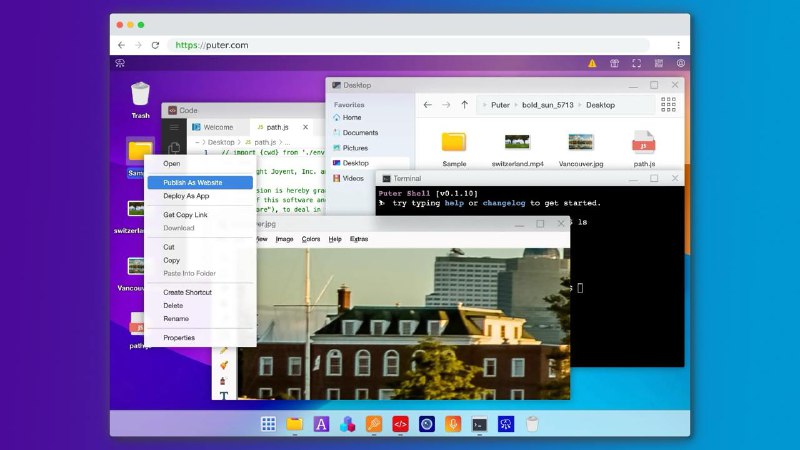Switch file view layout using the grid icon
Viewport: 800px width, 450px height.
[x=668, y=104]
